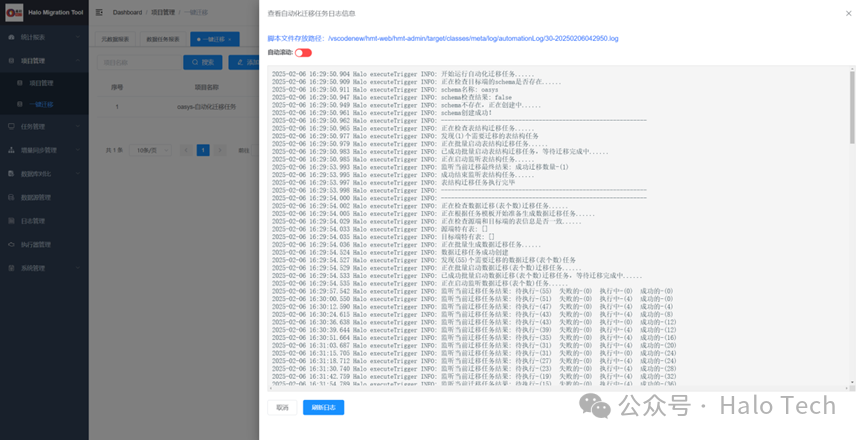864x440 pixels.
Task: Toggle the 自动滚动 auto-scroll switch
Action: (x=303, y=52)
